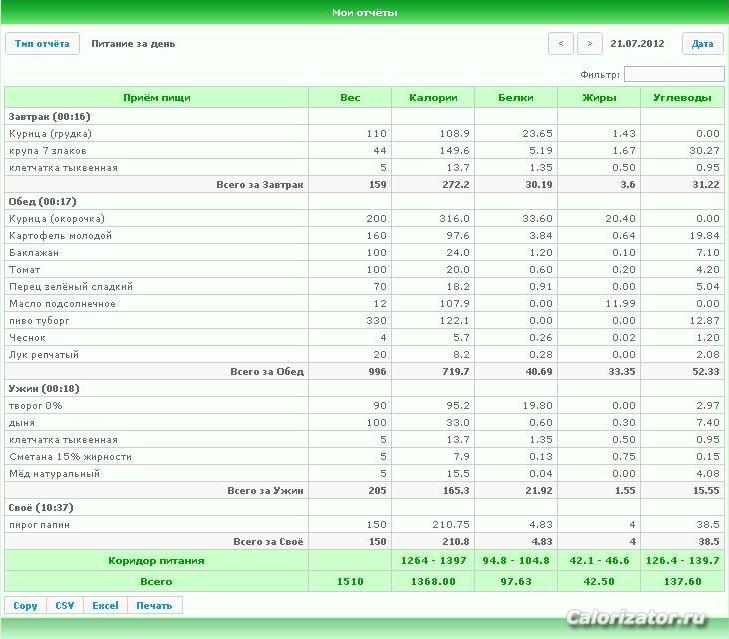Sort by 'Приём пищи' column header
Viewport: 729px width, 639px height.
point(157,98)
